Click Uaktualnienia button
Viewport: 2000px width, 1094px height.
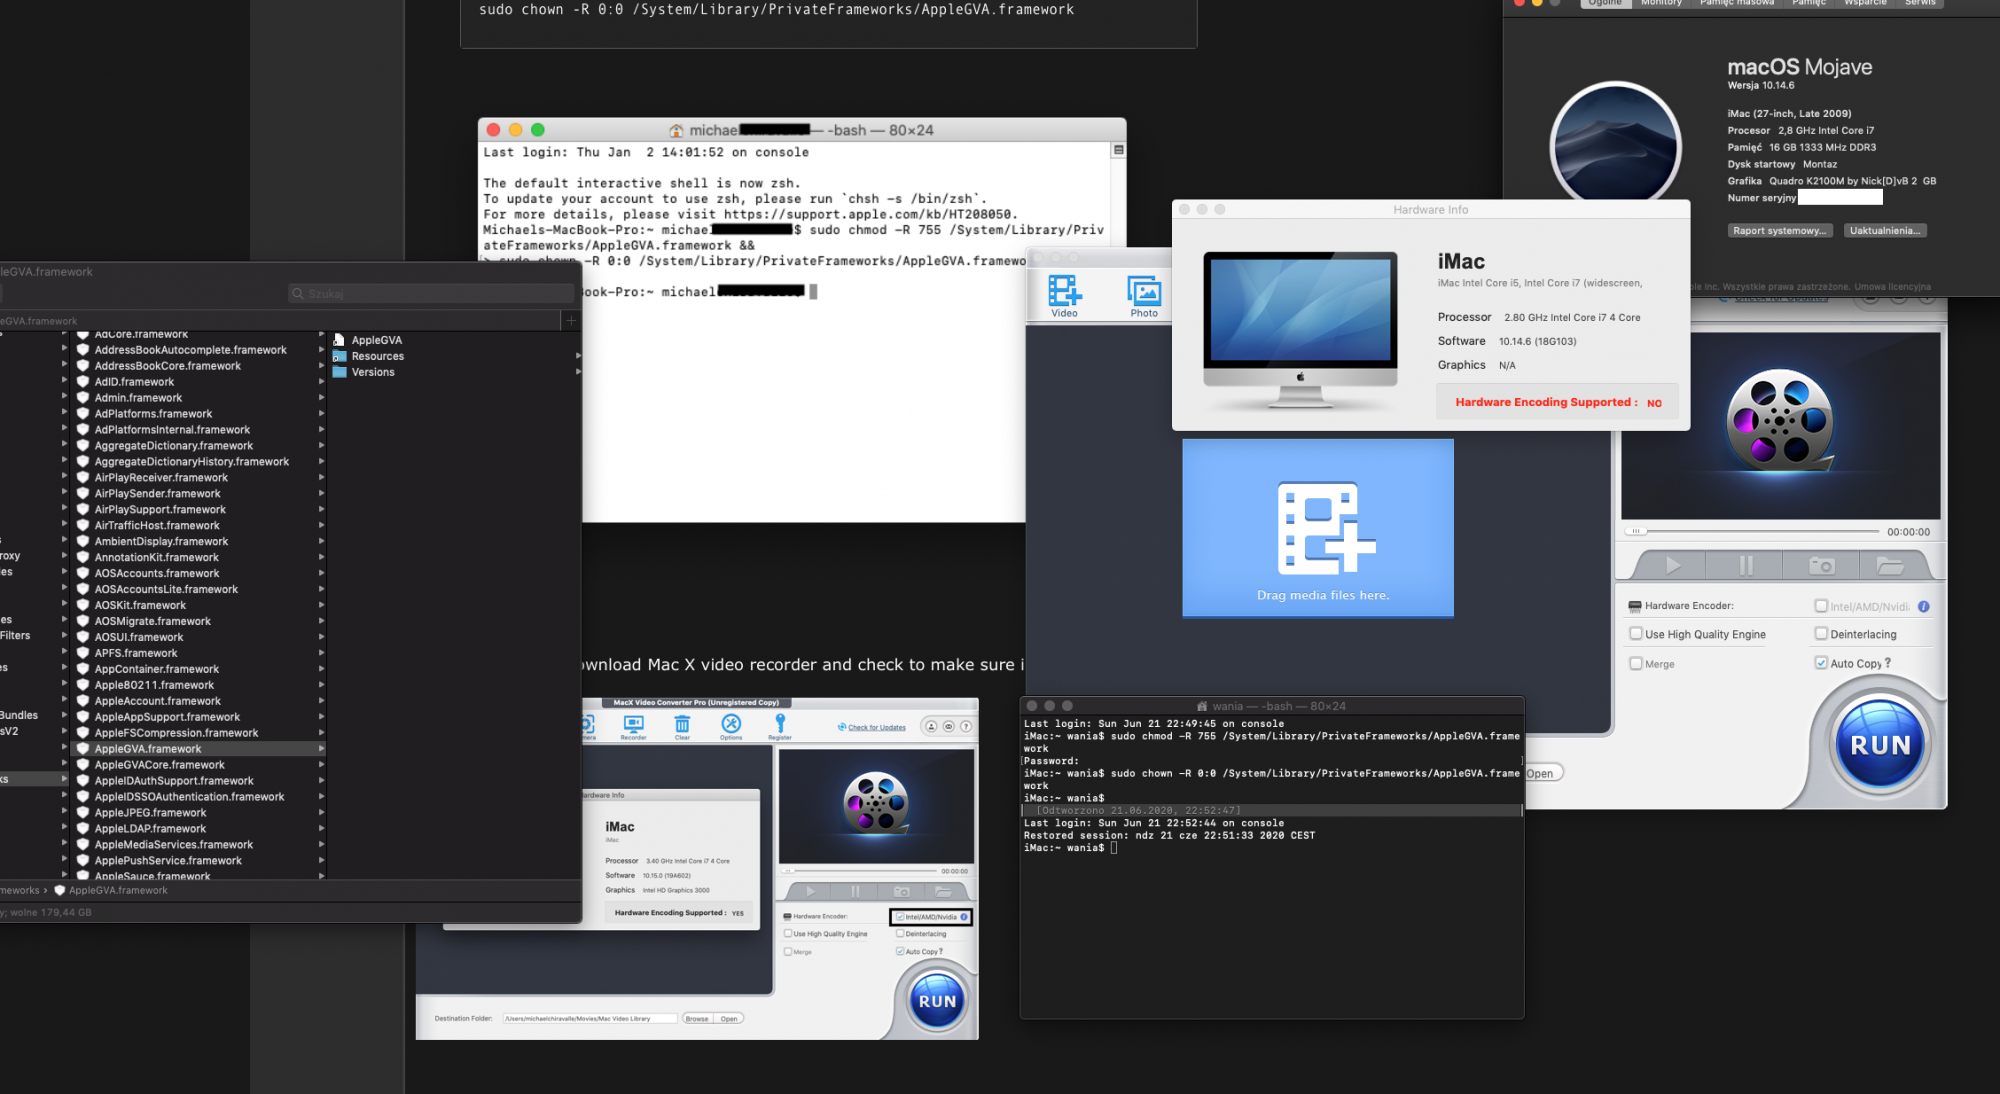pos(1884,231)
